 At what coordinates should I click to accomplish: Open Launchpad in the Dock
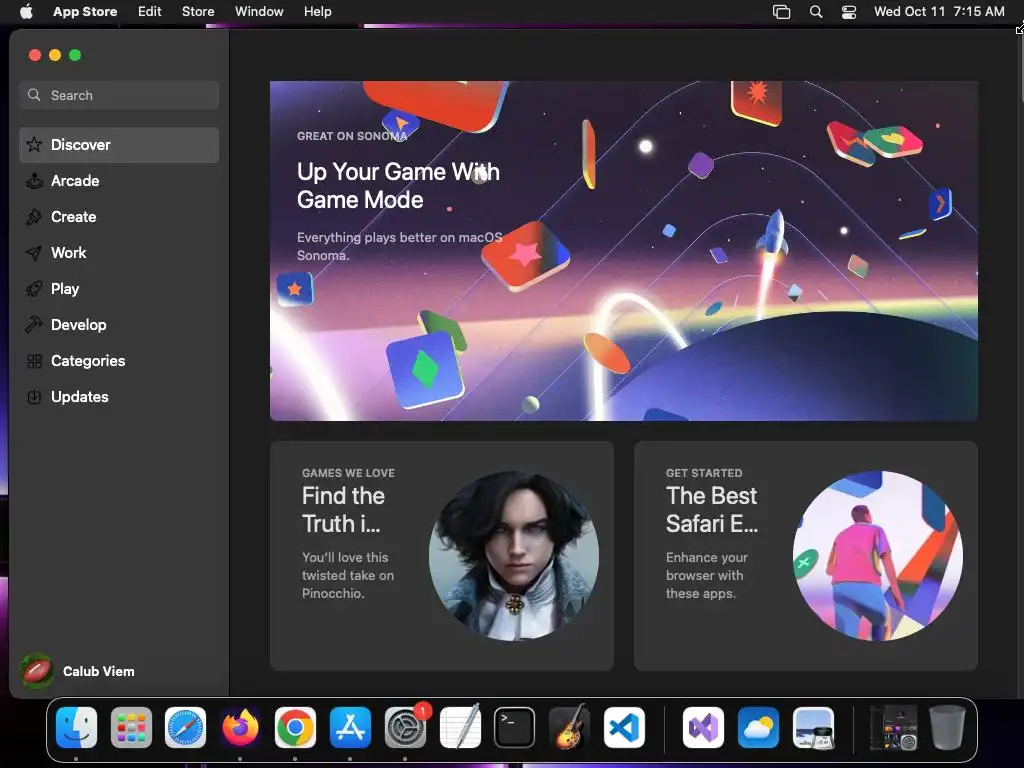tap(131, 728)
